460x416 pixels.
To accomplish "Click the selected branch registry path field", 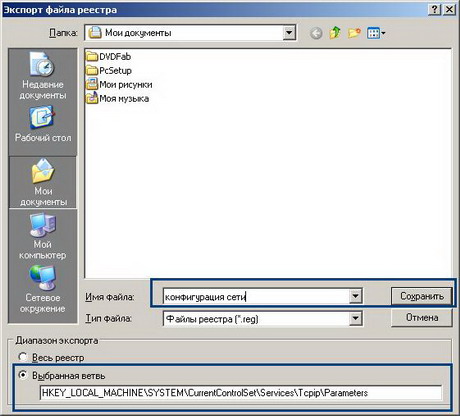I will [x=241, y=393].
